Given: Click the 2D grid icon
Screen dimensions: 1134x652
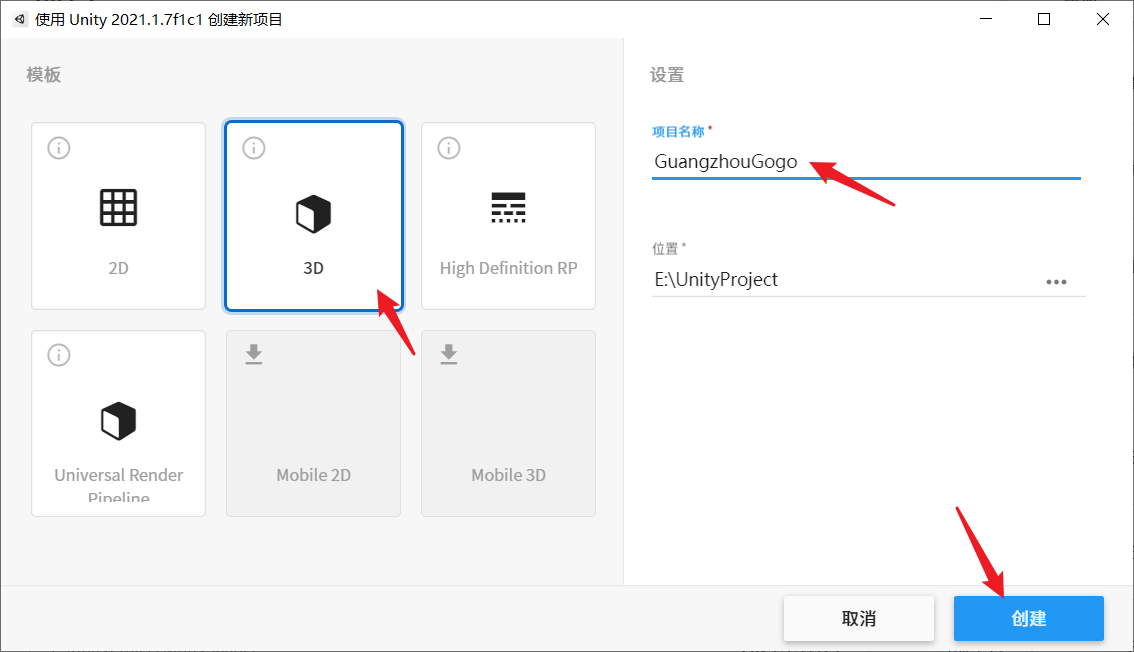Looking at the screenshot, I should coord(119,208).
